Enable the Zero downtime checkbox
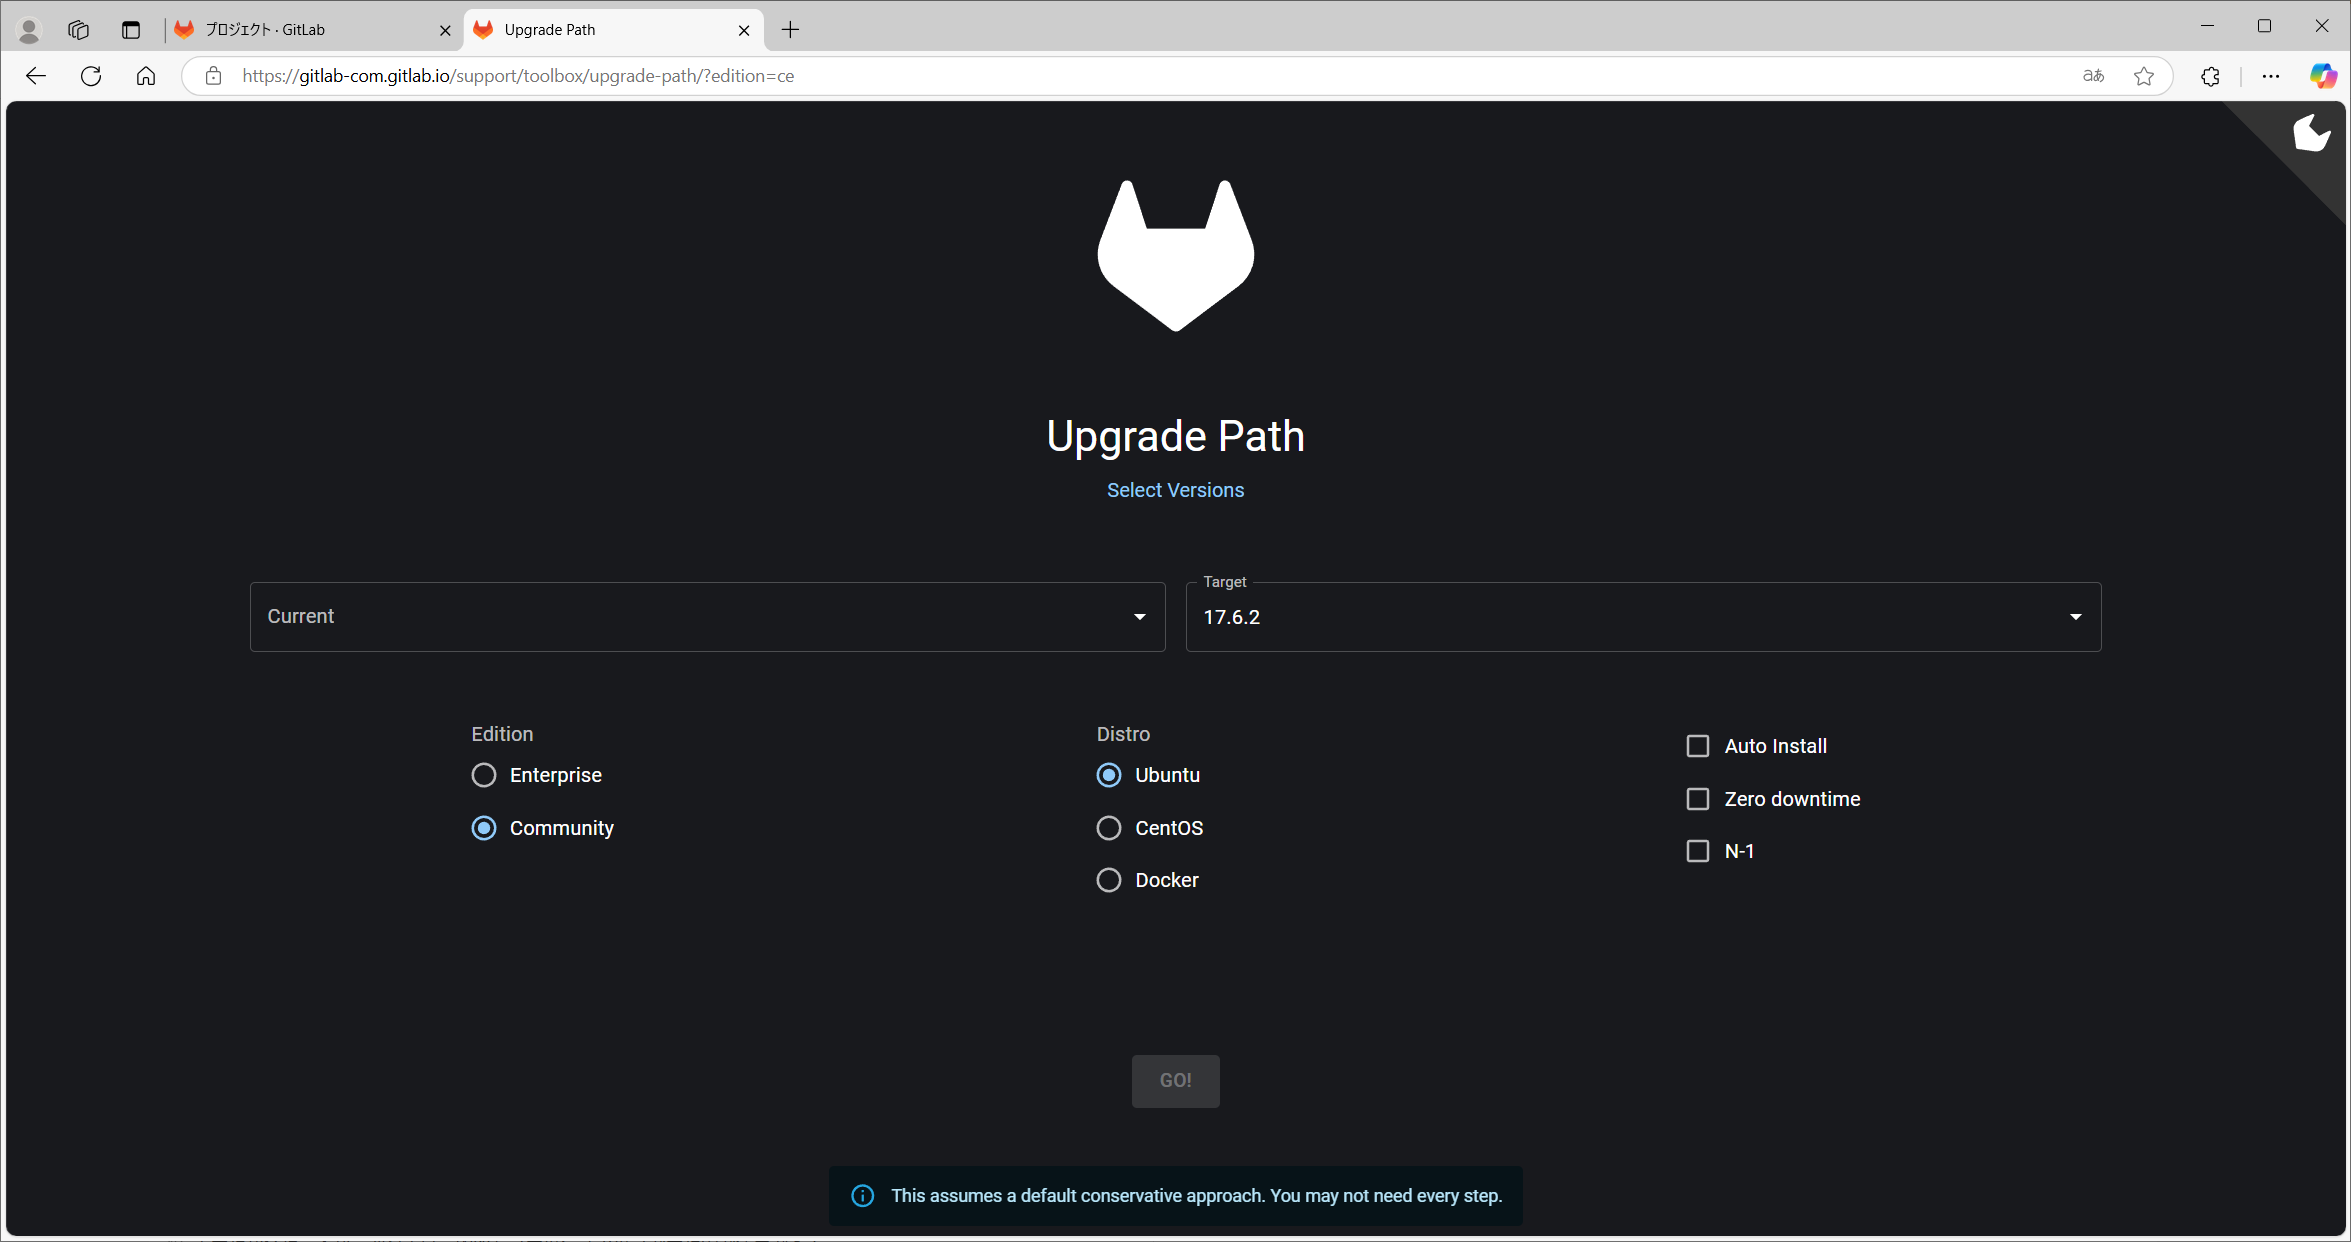The height and width of the screenshot is (1242, 2351). pos(1697,799)
